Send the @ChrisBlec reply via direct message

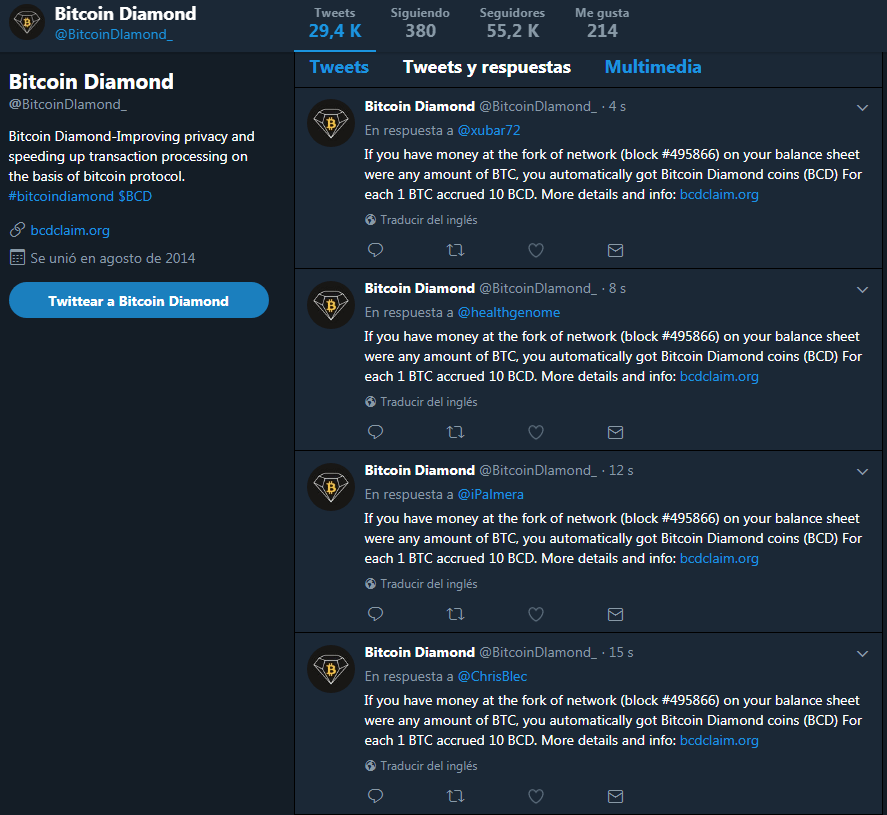coord(615,796)
